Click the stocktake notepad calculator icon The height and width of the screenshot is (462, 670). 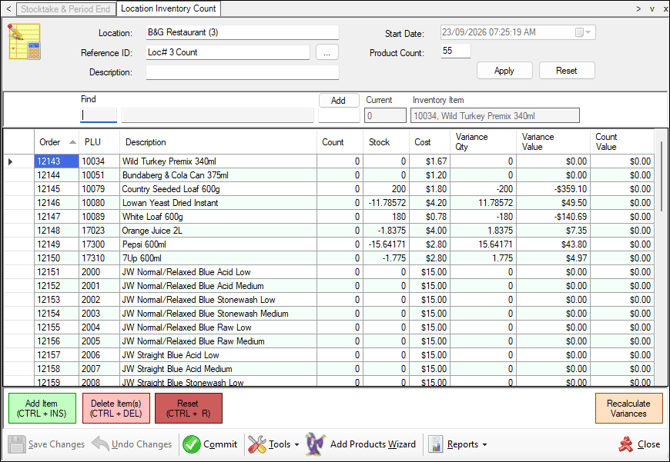pyautogui.click(x=24, y=41)
